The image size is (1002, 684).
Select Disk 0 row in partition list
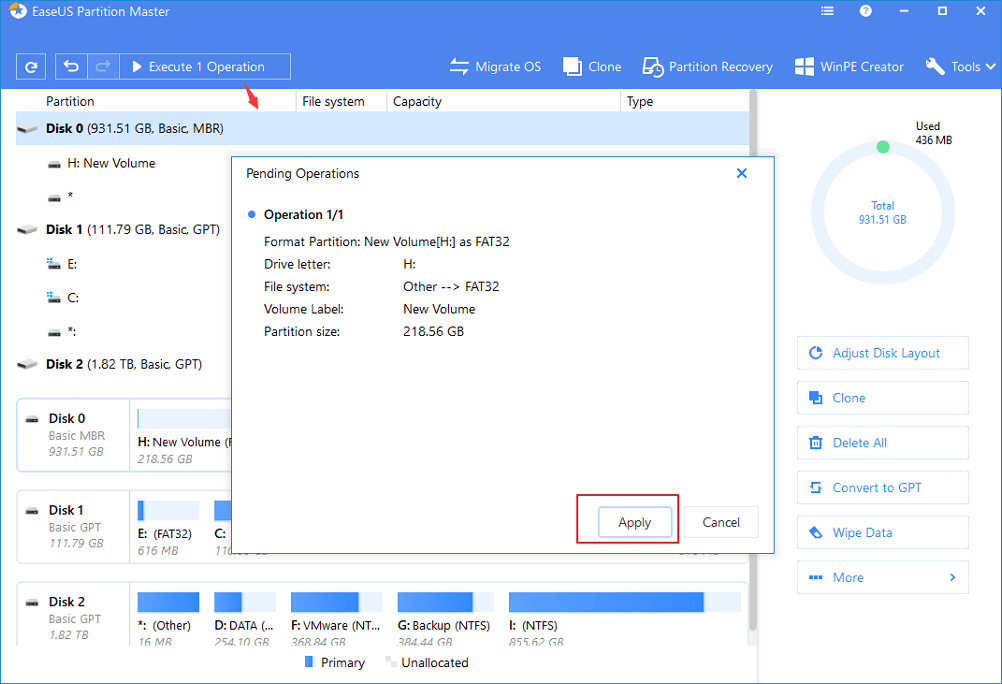(382, 128)
